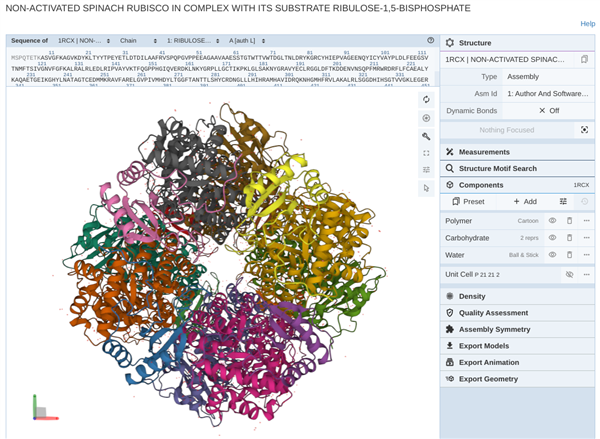Expand the Export Geometry section
The height and width of the screenshot is (439, 600).
coord(517,379)
